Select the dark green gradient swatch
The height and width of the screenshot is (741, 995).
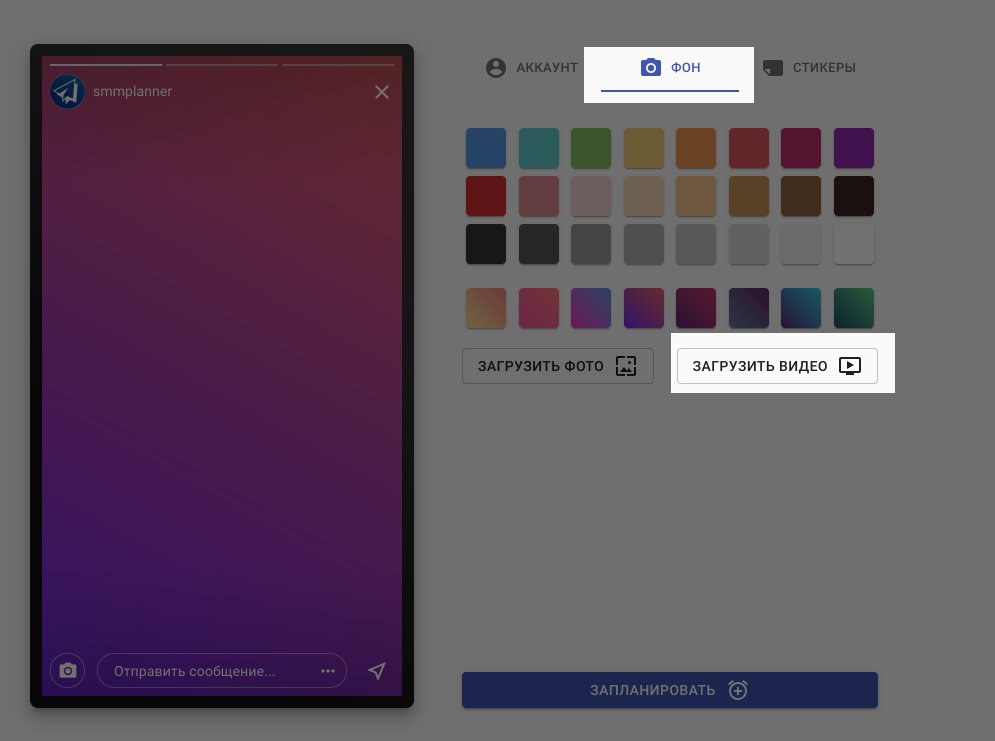[853, 308]
